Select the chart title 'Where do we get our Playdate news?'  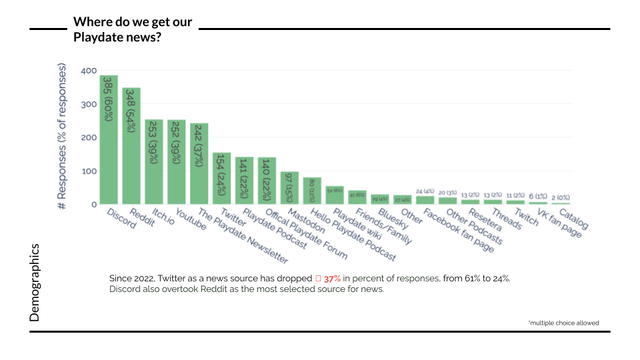(133, 29)
